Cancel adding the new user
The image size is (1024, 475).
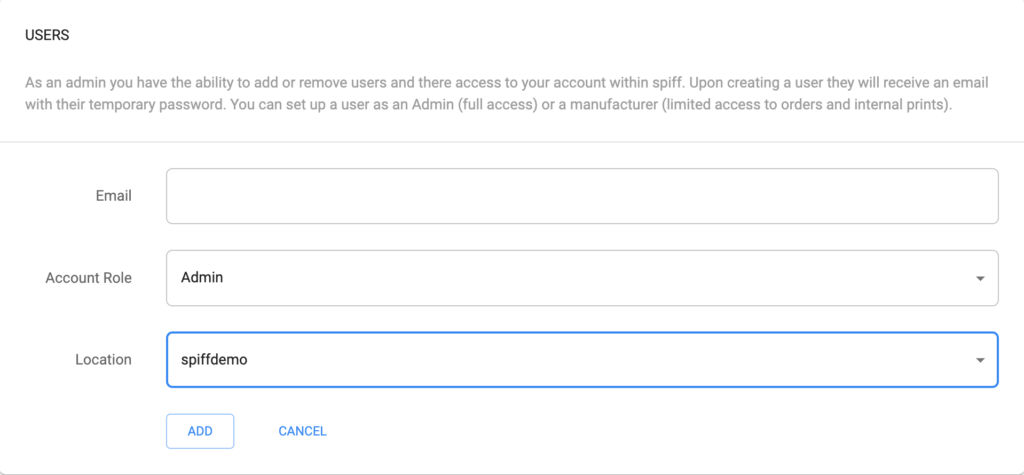pos(302,431)
